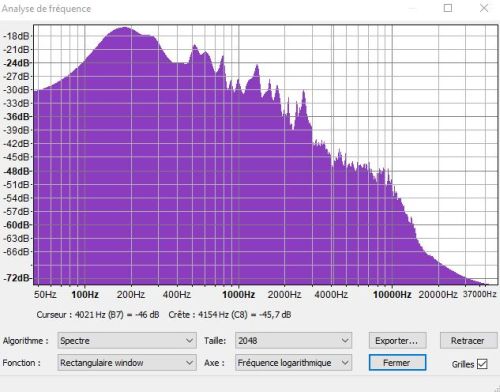Screen dimensions: 500x392
Task: Open the Algorithme dropdown showing Spectre
Action: coord(127,341)
